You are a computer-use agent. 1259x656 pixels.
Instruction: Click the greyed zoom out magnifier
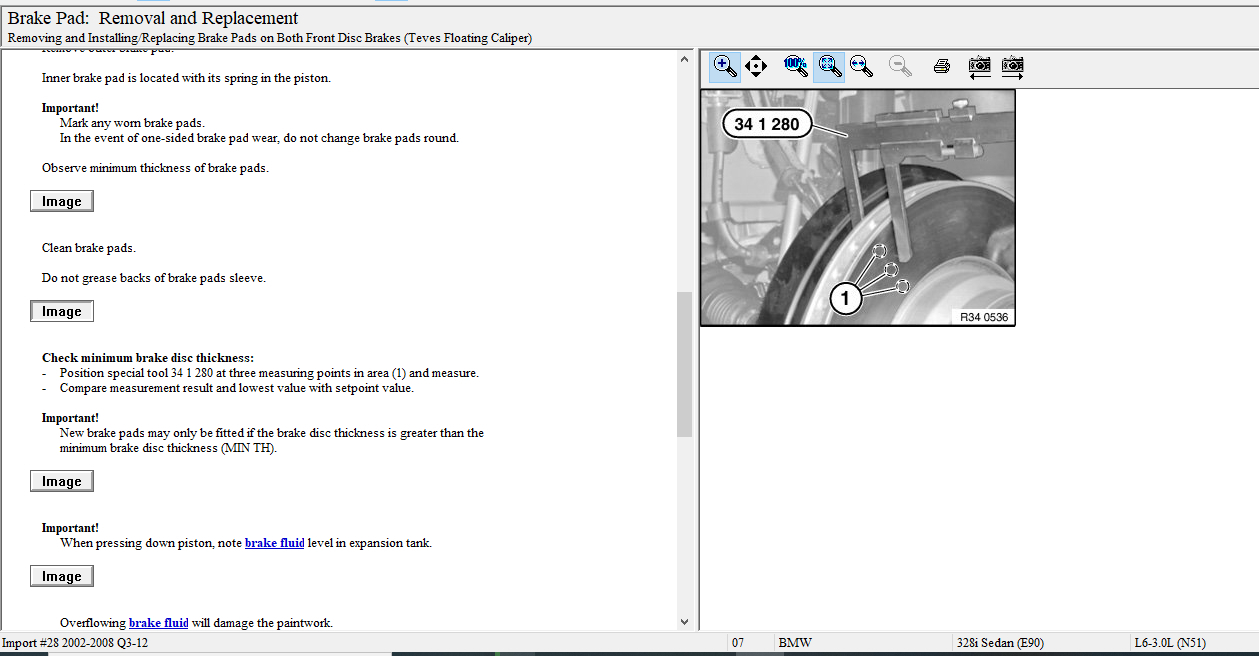tap(901, 67)
